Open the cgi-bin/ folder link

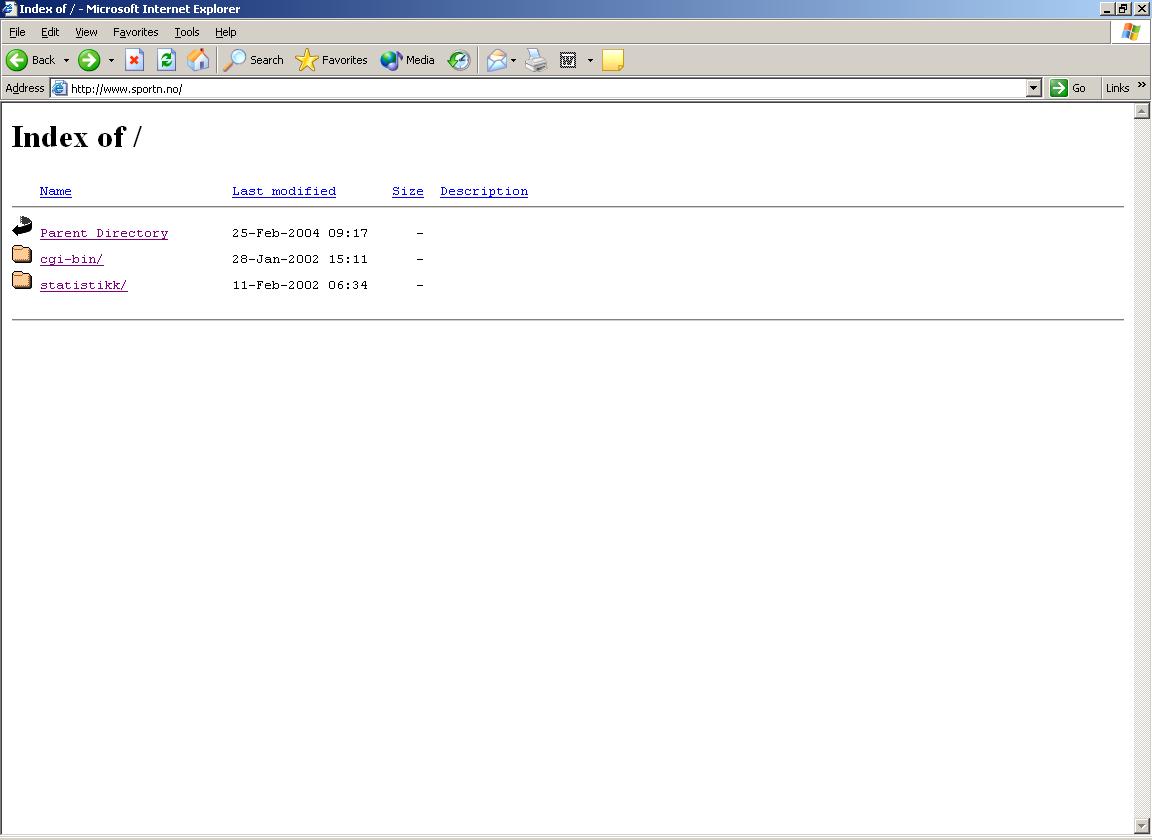(72, 259)
